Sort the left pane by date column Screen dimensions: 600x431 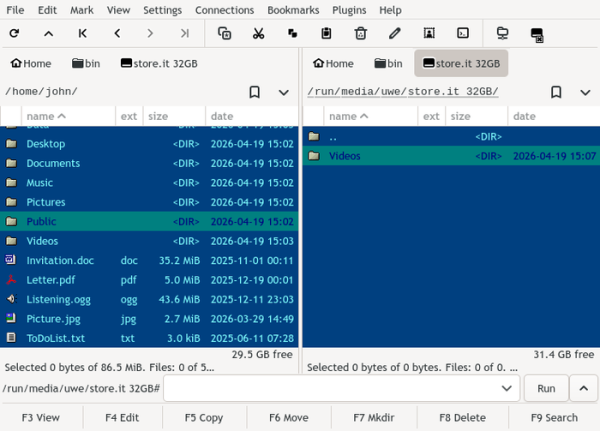pyautogui.click(x=251, y=116)
